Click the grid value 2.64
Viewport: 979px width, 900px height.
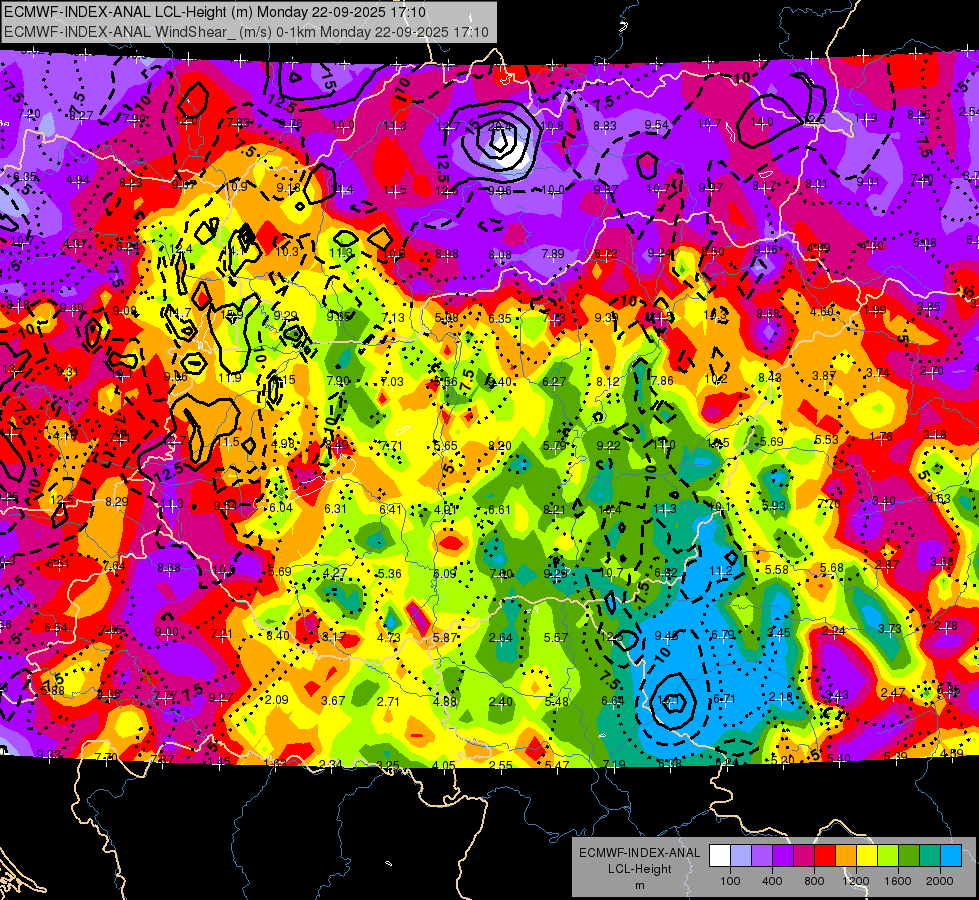click(501, 638)
